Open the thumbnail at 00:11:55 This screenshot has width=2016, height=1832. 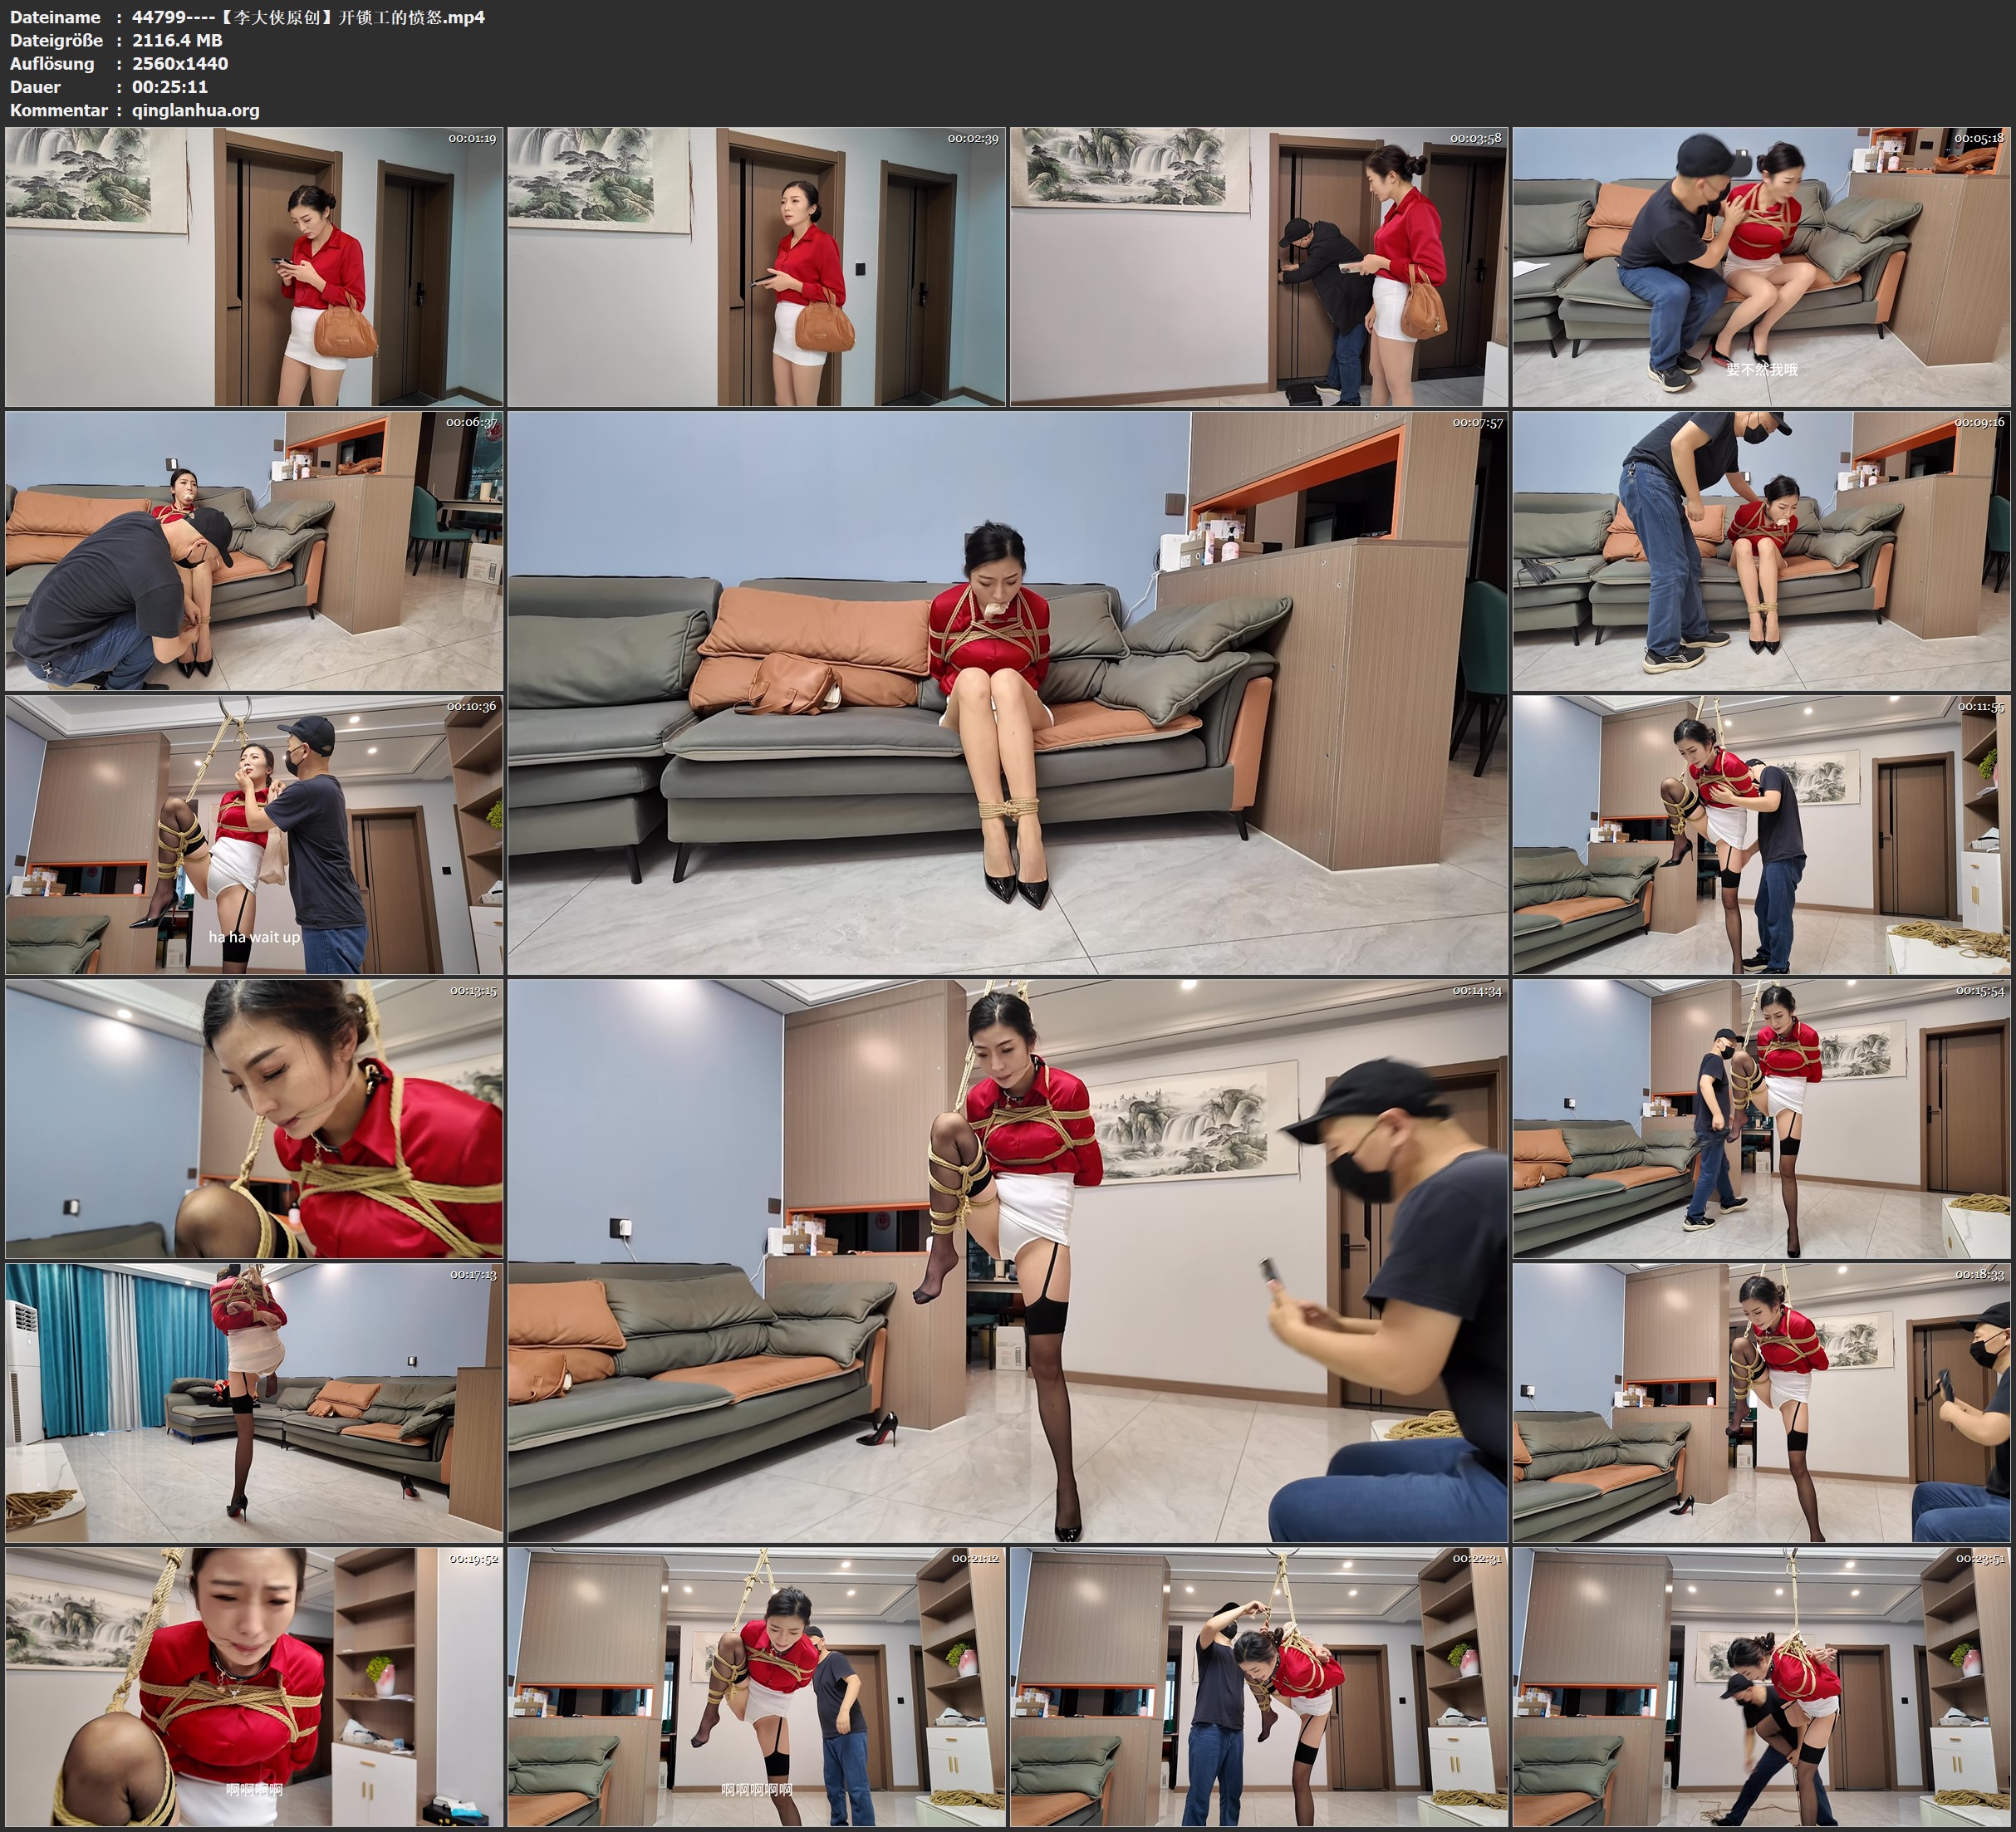click(1761, 835)
